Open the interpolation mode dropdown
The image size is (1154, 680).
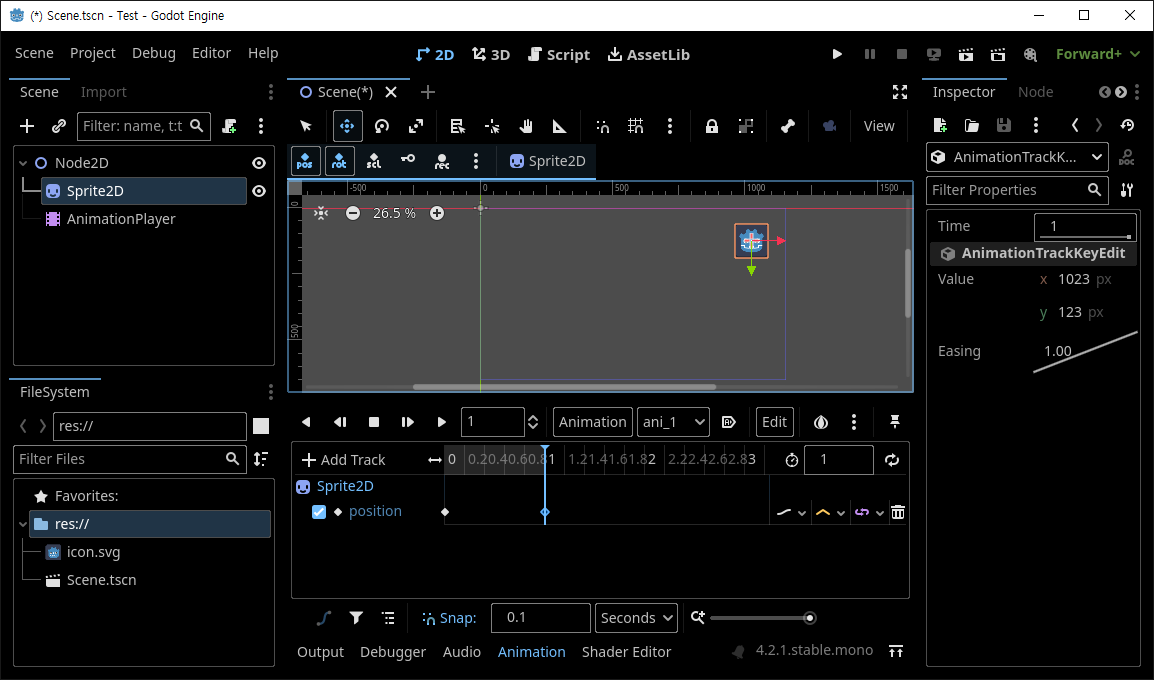[x=829, y=512]
